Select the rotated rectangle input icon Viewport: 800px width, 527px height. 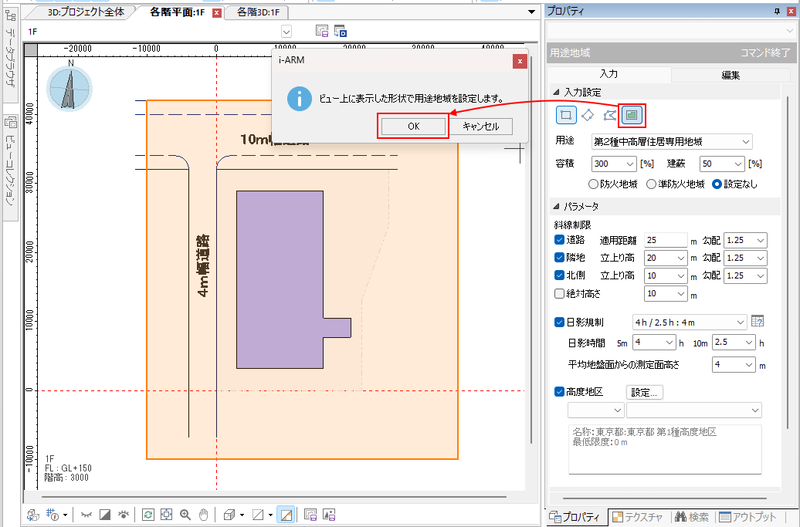[587, 115]
